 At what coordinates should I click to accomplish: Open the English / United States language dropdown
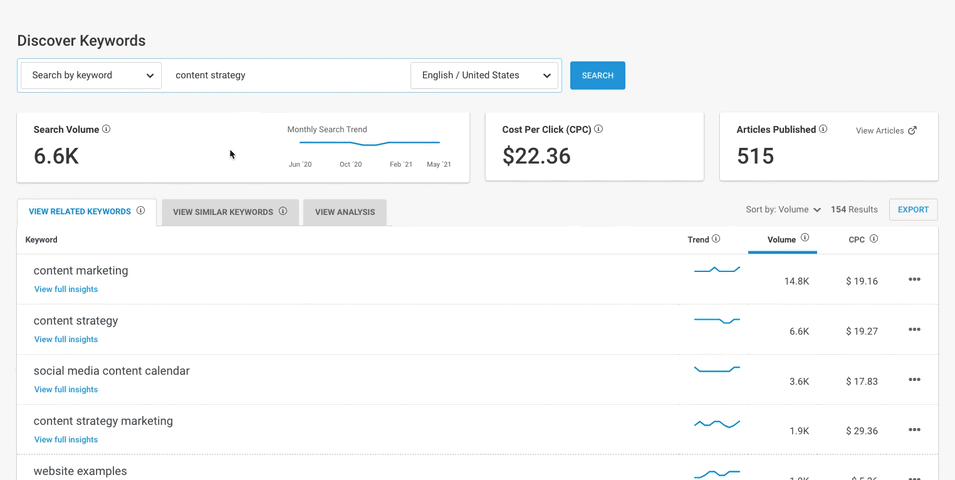(x=486, y=75)
